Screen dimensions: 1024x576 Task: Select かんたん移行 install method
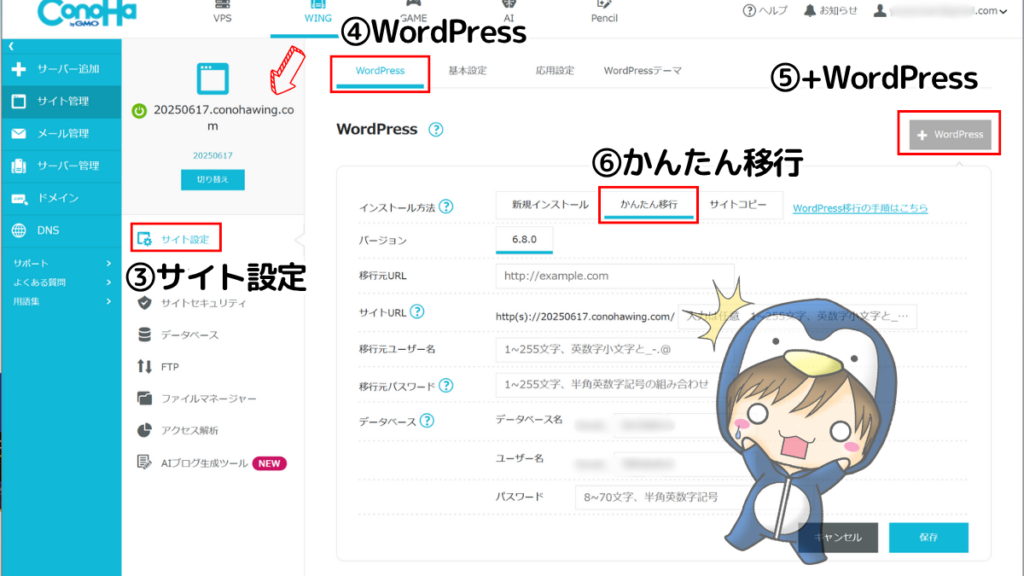tap(648, 205)
